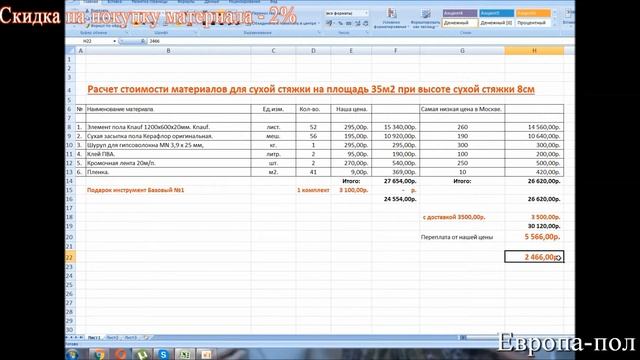This screenshot has height=360, width=640.
Task: Apply blue Акцент5 cell style
Action: pyautogui.click(x=496, y=13)
